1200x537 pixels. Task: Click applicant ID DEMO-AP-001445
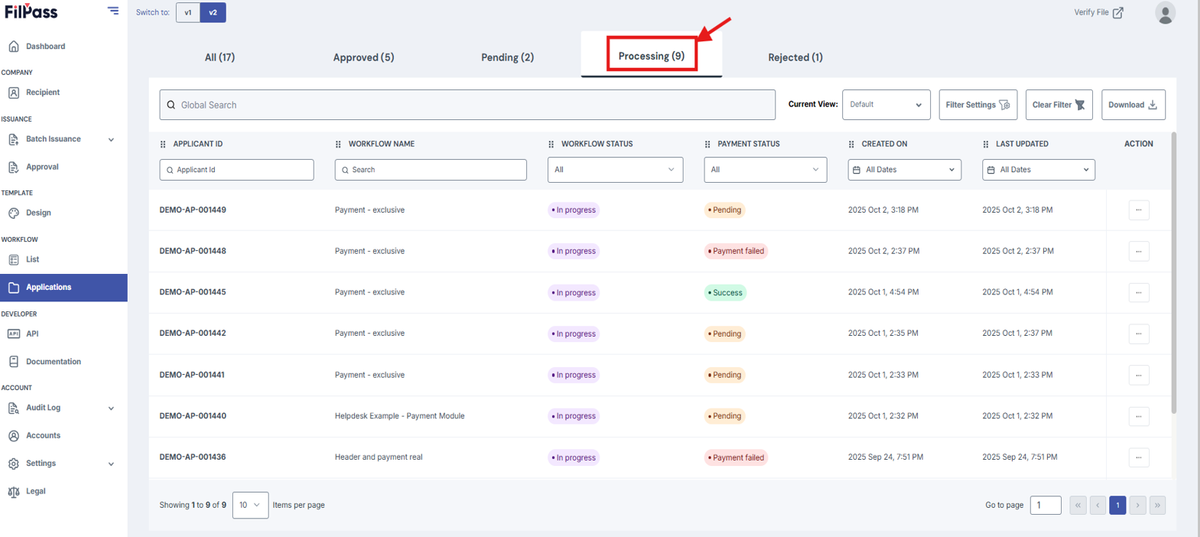click(x=193, y=293)
